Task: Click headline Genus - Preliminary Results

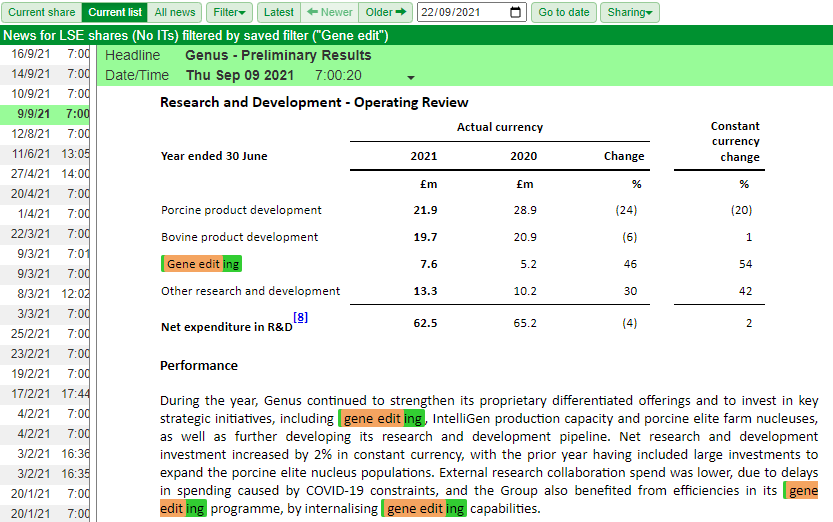Action: pyautogui.click(x=278, y=55)
